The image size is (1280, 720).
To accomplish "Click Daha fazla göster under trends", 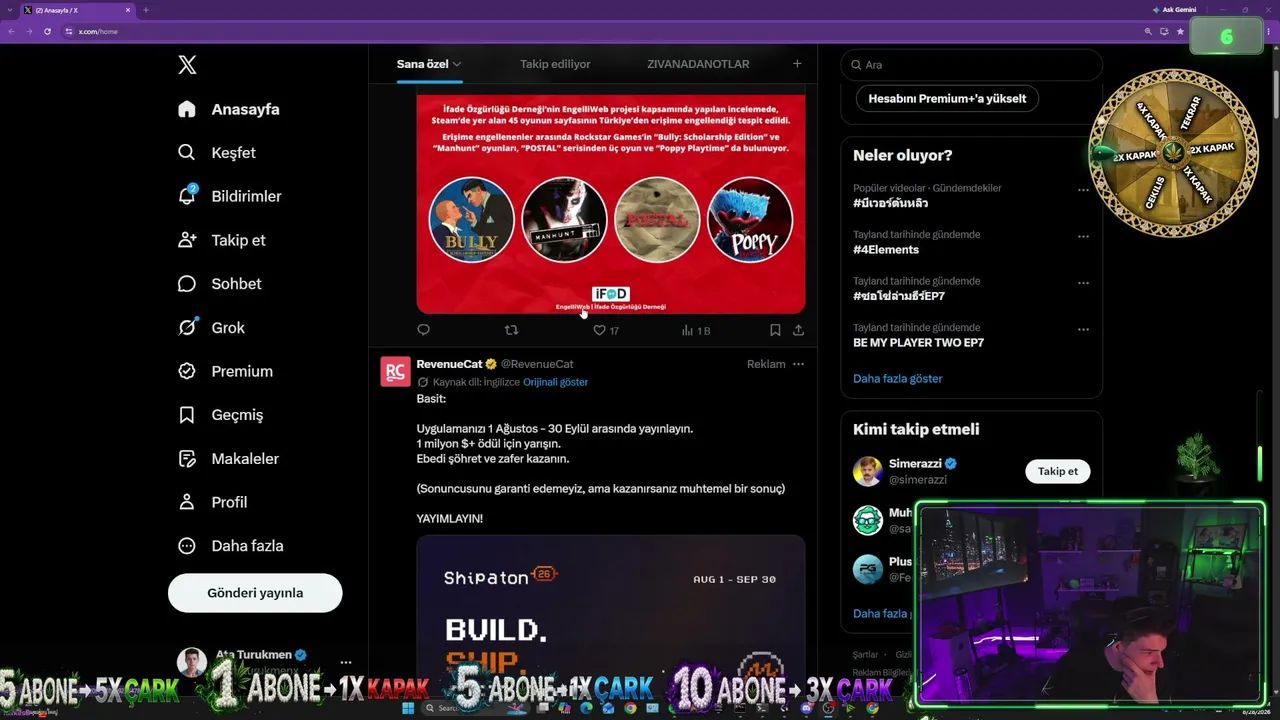I will [897, 379].
